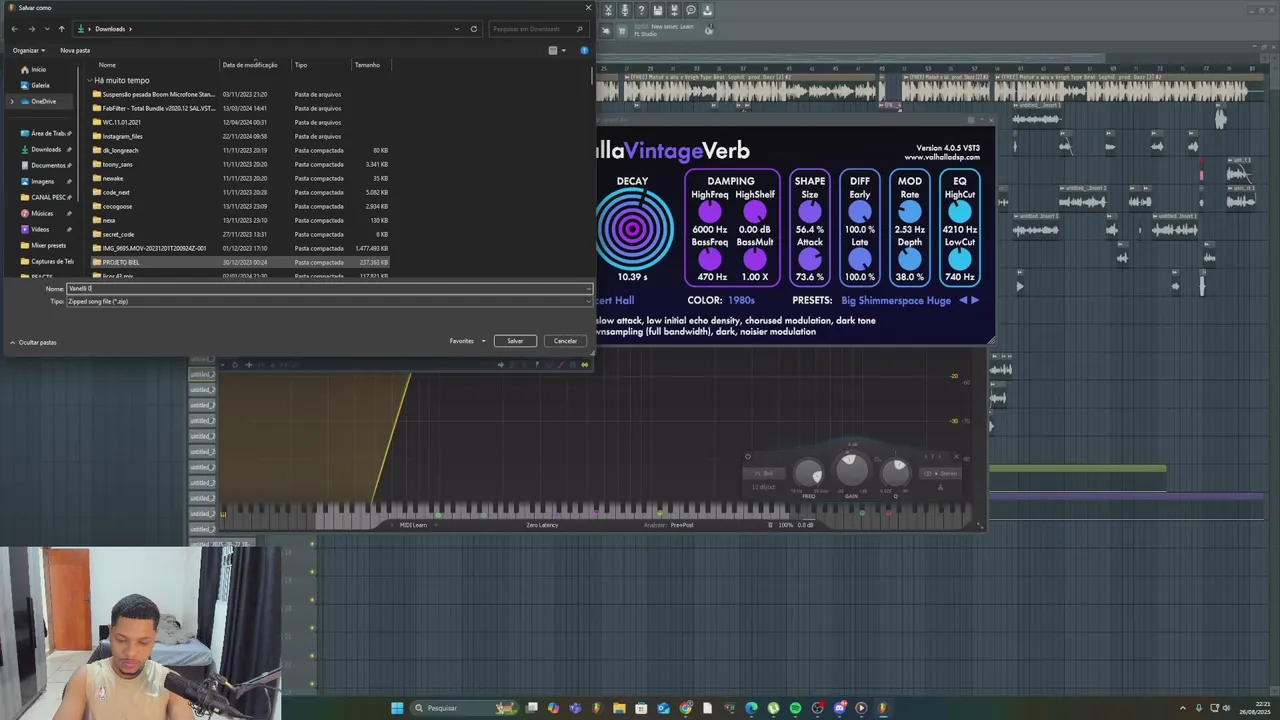1280x720 pixels.
Task: Collapse folders with Ocultar pastas
Action: point(33,342)
